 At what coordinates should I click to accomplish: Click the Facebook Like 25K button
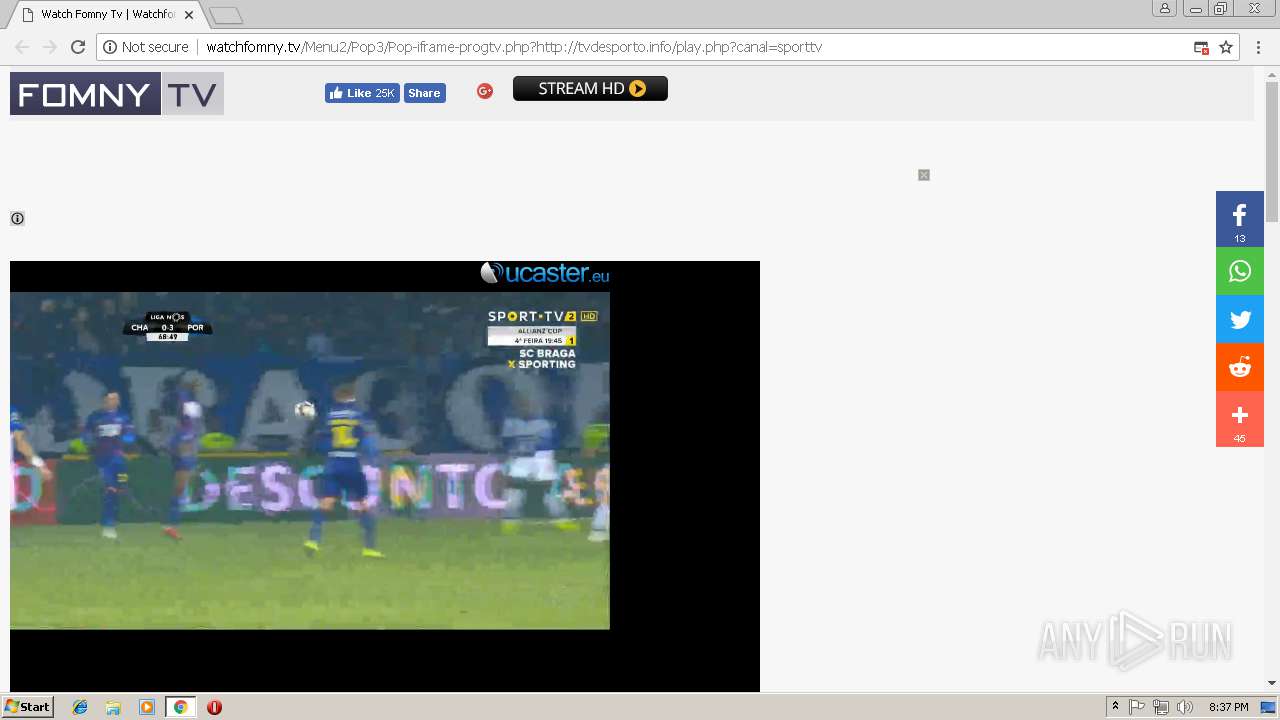pyautogui.click(x=362, y=93)
